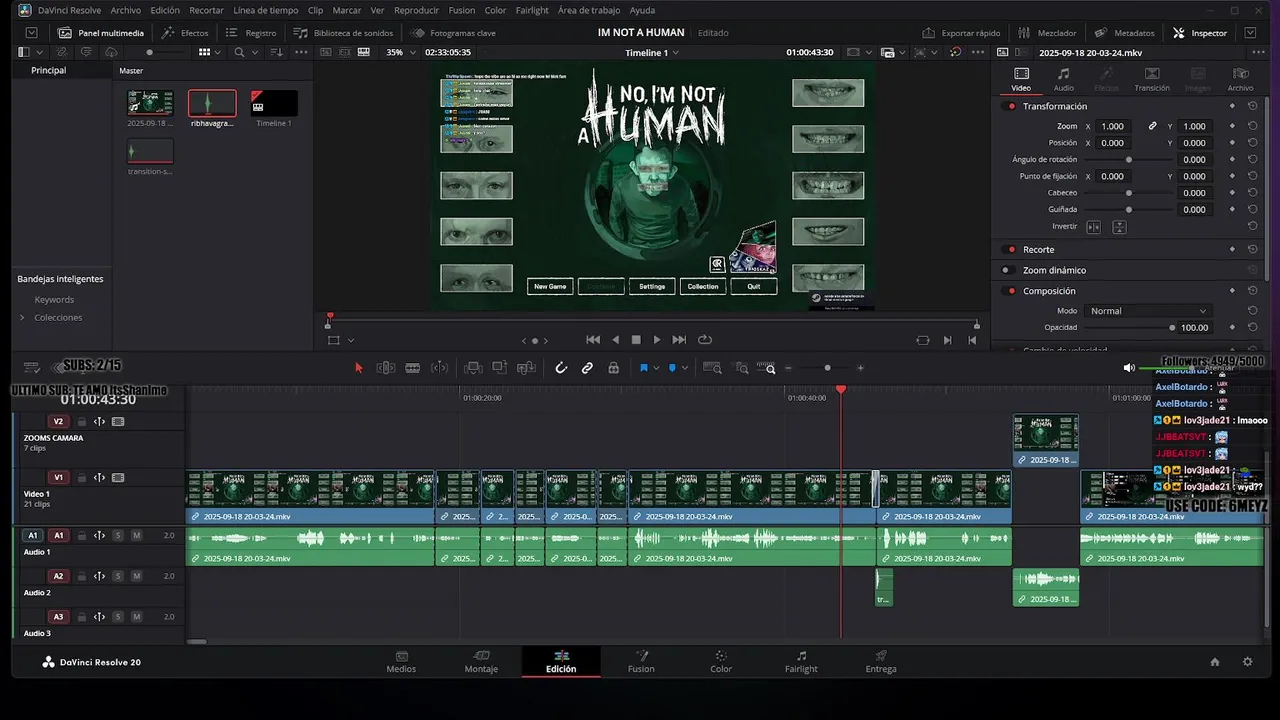
Task: Adjust the Opacidad slider
Action: point(1128,327)
